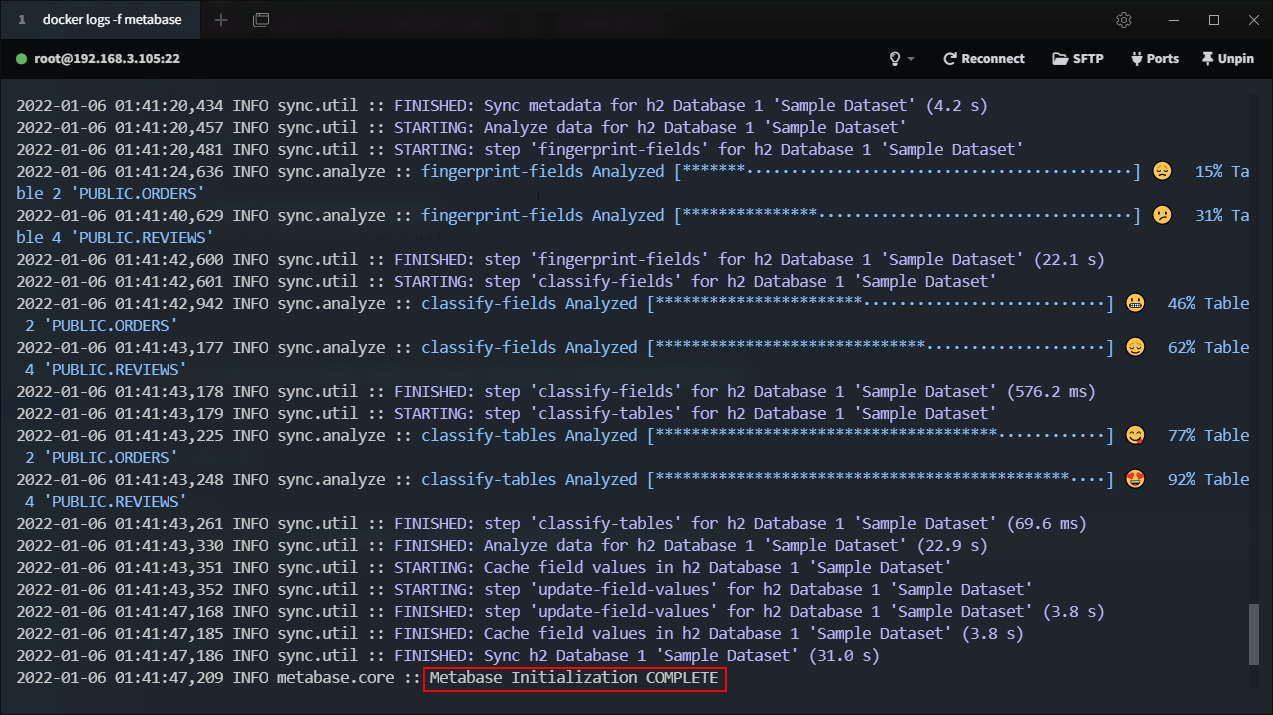
Task: Click the '(69.6 ms)' duration text
Action: (x=1046, y=523)
